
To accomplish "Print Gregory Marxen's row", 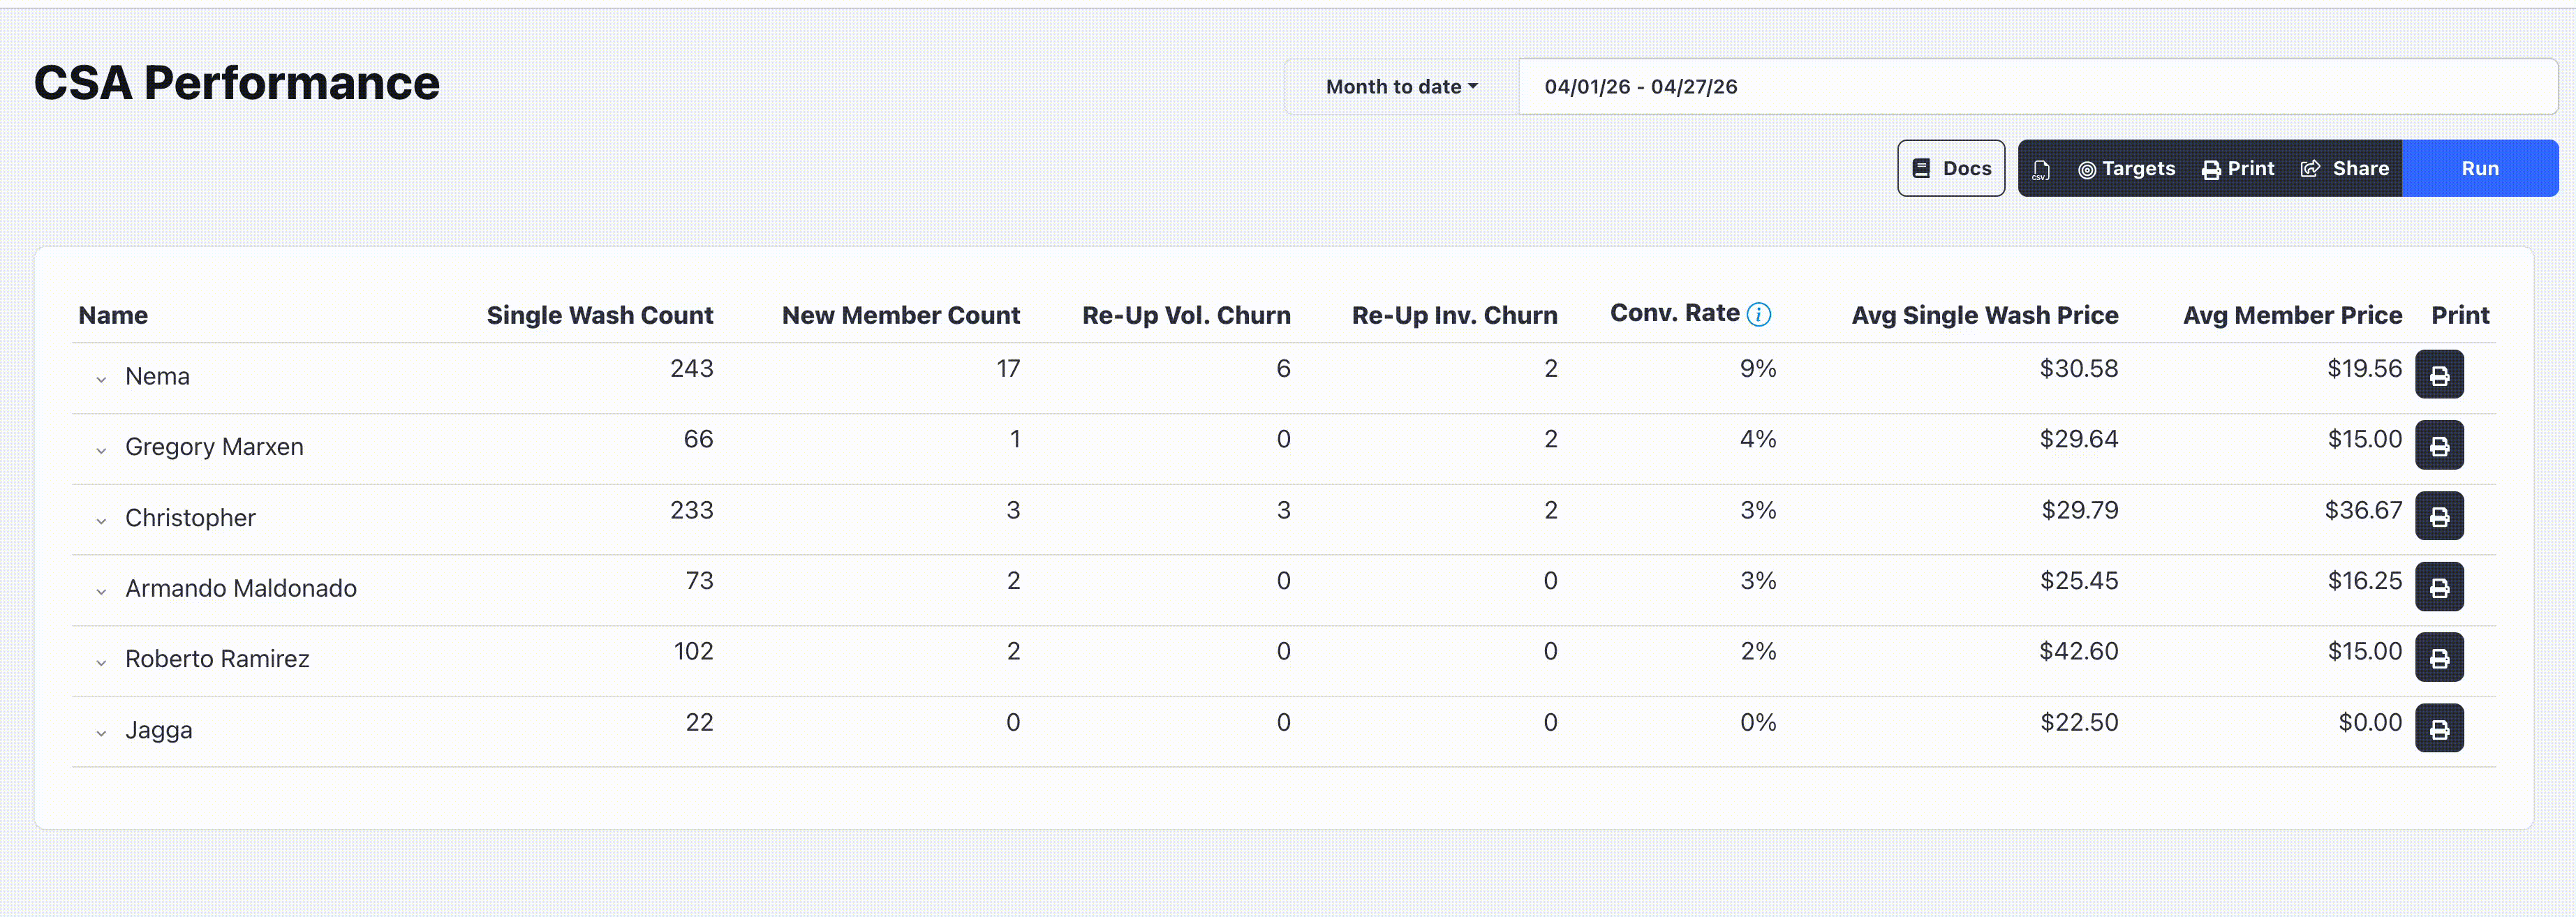I will 2439,445.
